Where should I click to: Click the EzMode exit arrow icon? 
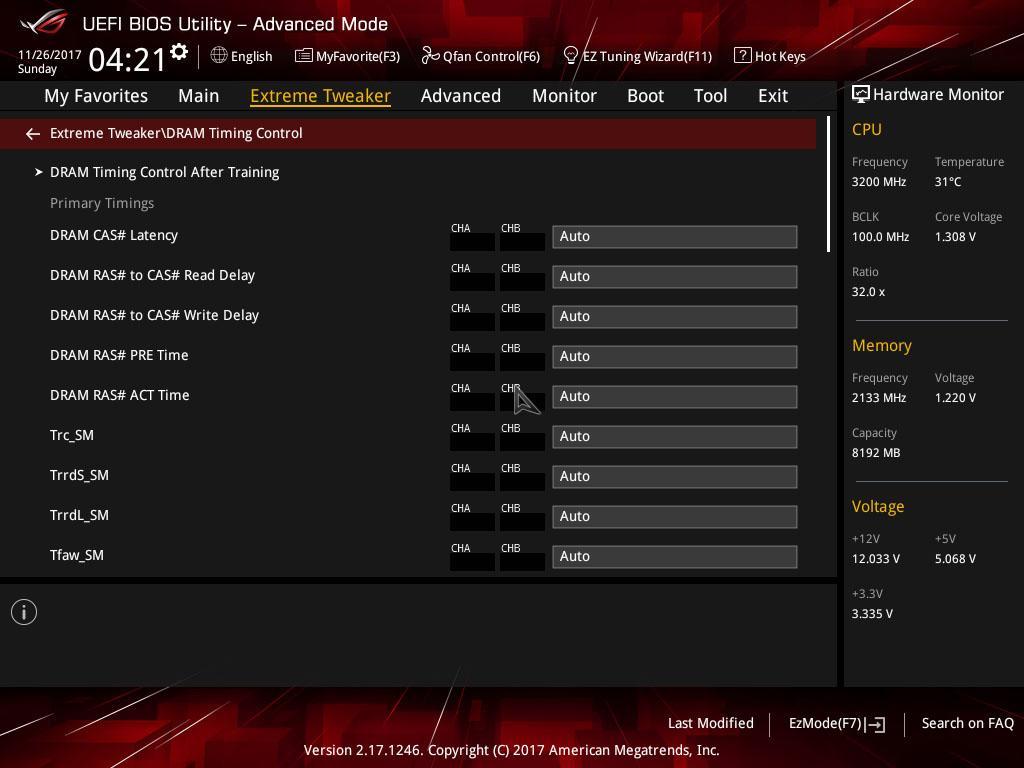pyautogui.click(x=876, y=724)
